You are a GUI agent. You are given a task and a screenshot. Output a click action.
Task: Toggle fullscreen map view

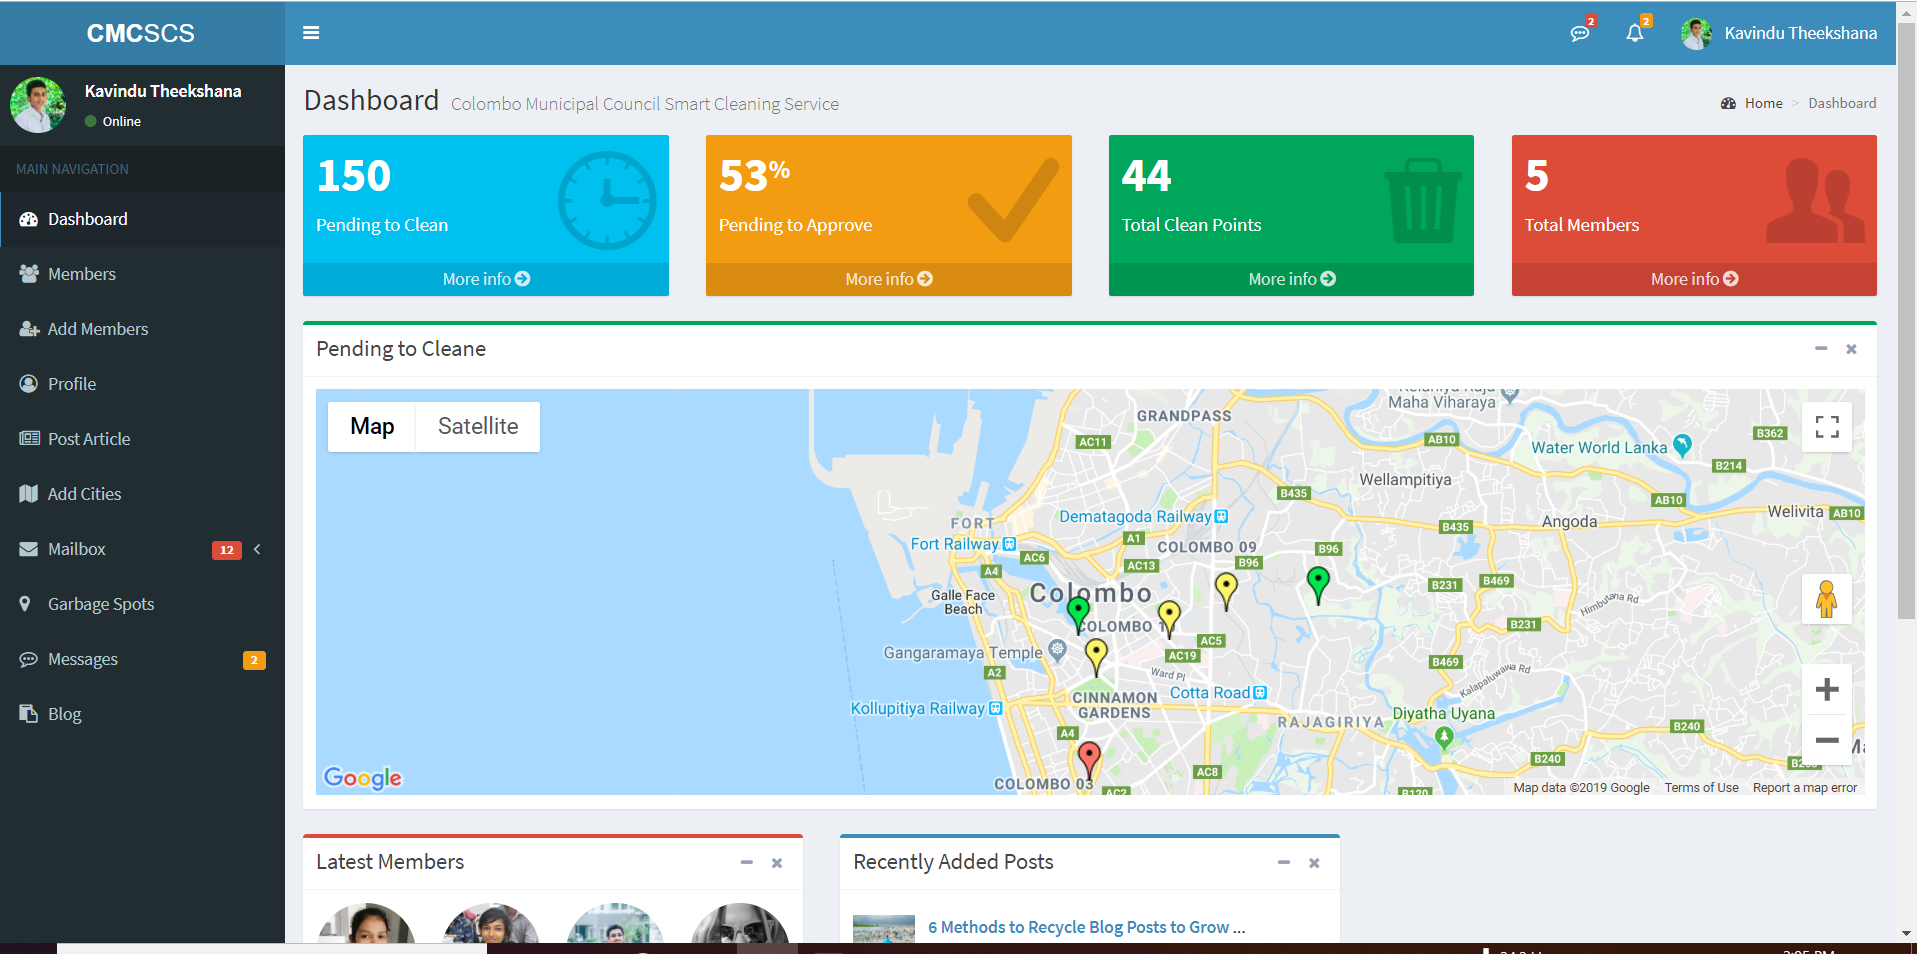1827,427
